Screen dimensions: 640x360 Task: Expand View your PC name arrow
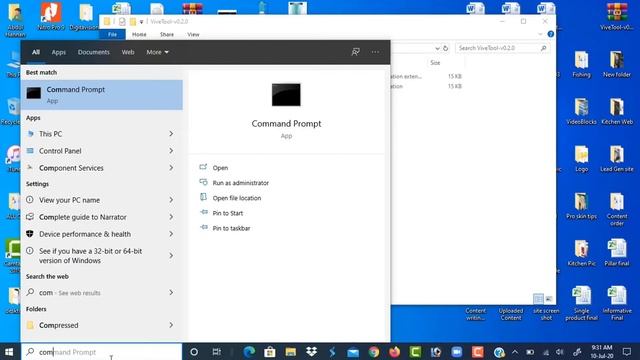[171, 200]
